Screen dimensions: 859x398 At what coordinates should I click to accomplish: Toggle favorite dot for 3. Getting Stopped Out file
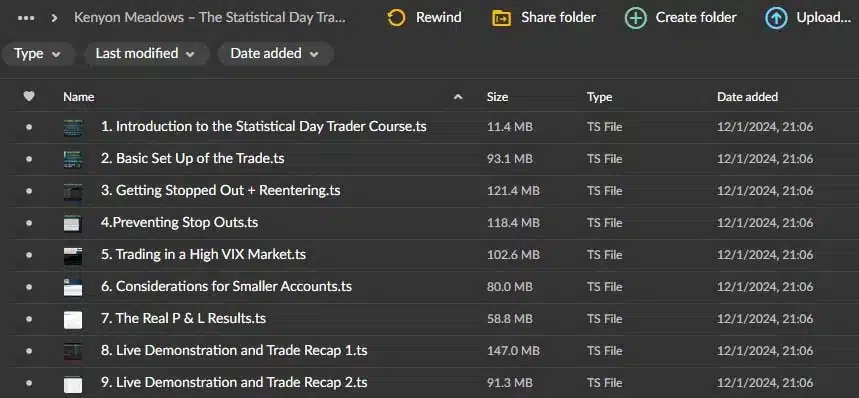(x=29, y=191)
